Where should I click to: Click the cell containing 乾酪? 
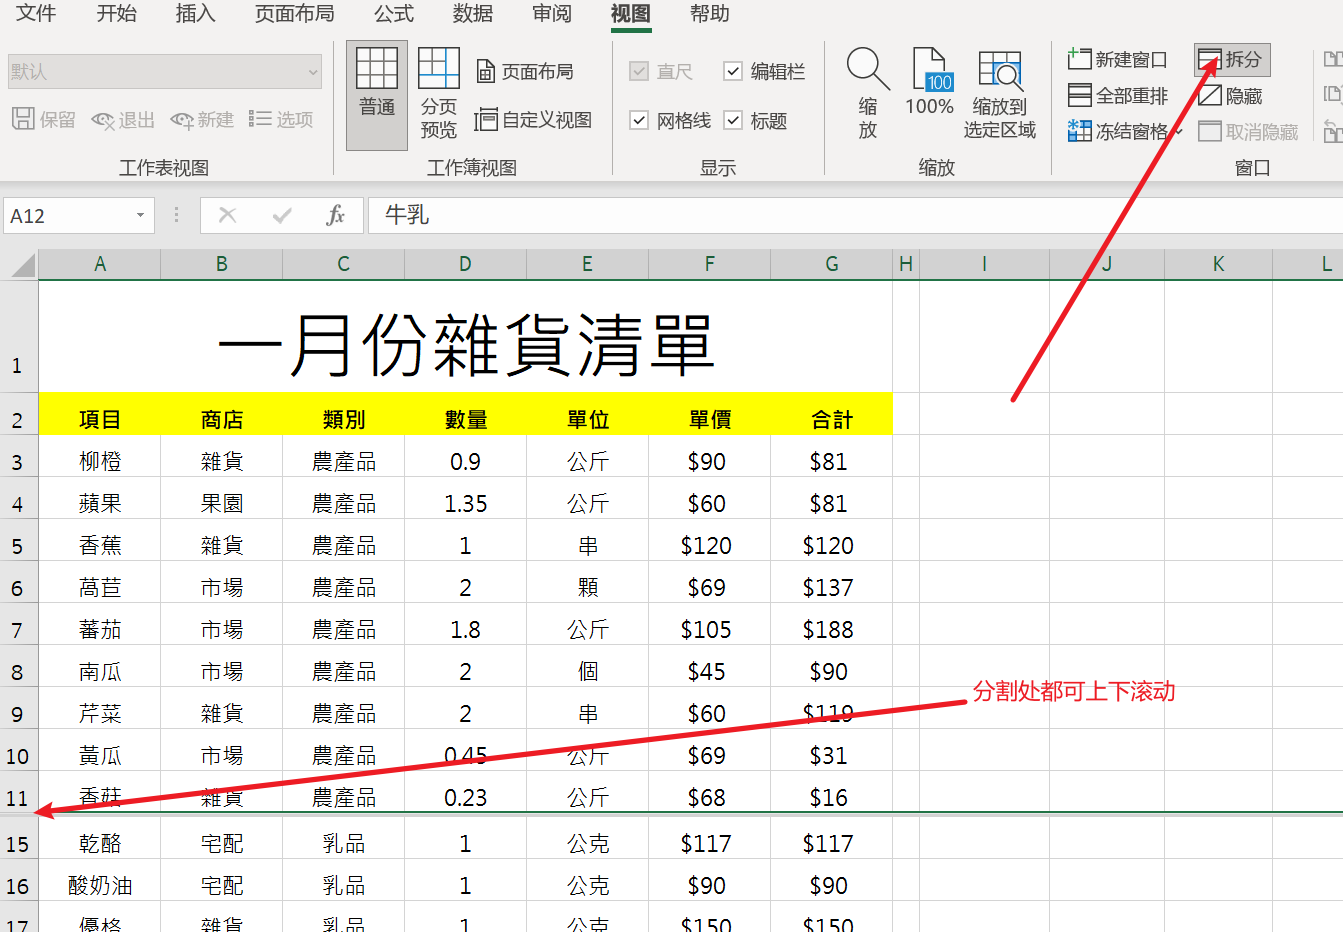tap(100, 839)
